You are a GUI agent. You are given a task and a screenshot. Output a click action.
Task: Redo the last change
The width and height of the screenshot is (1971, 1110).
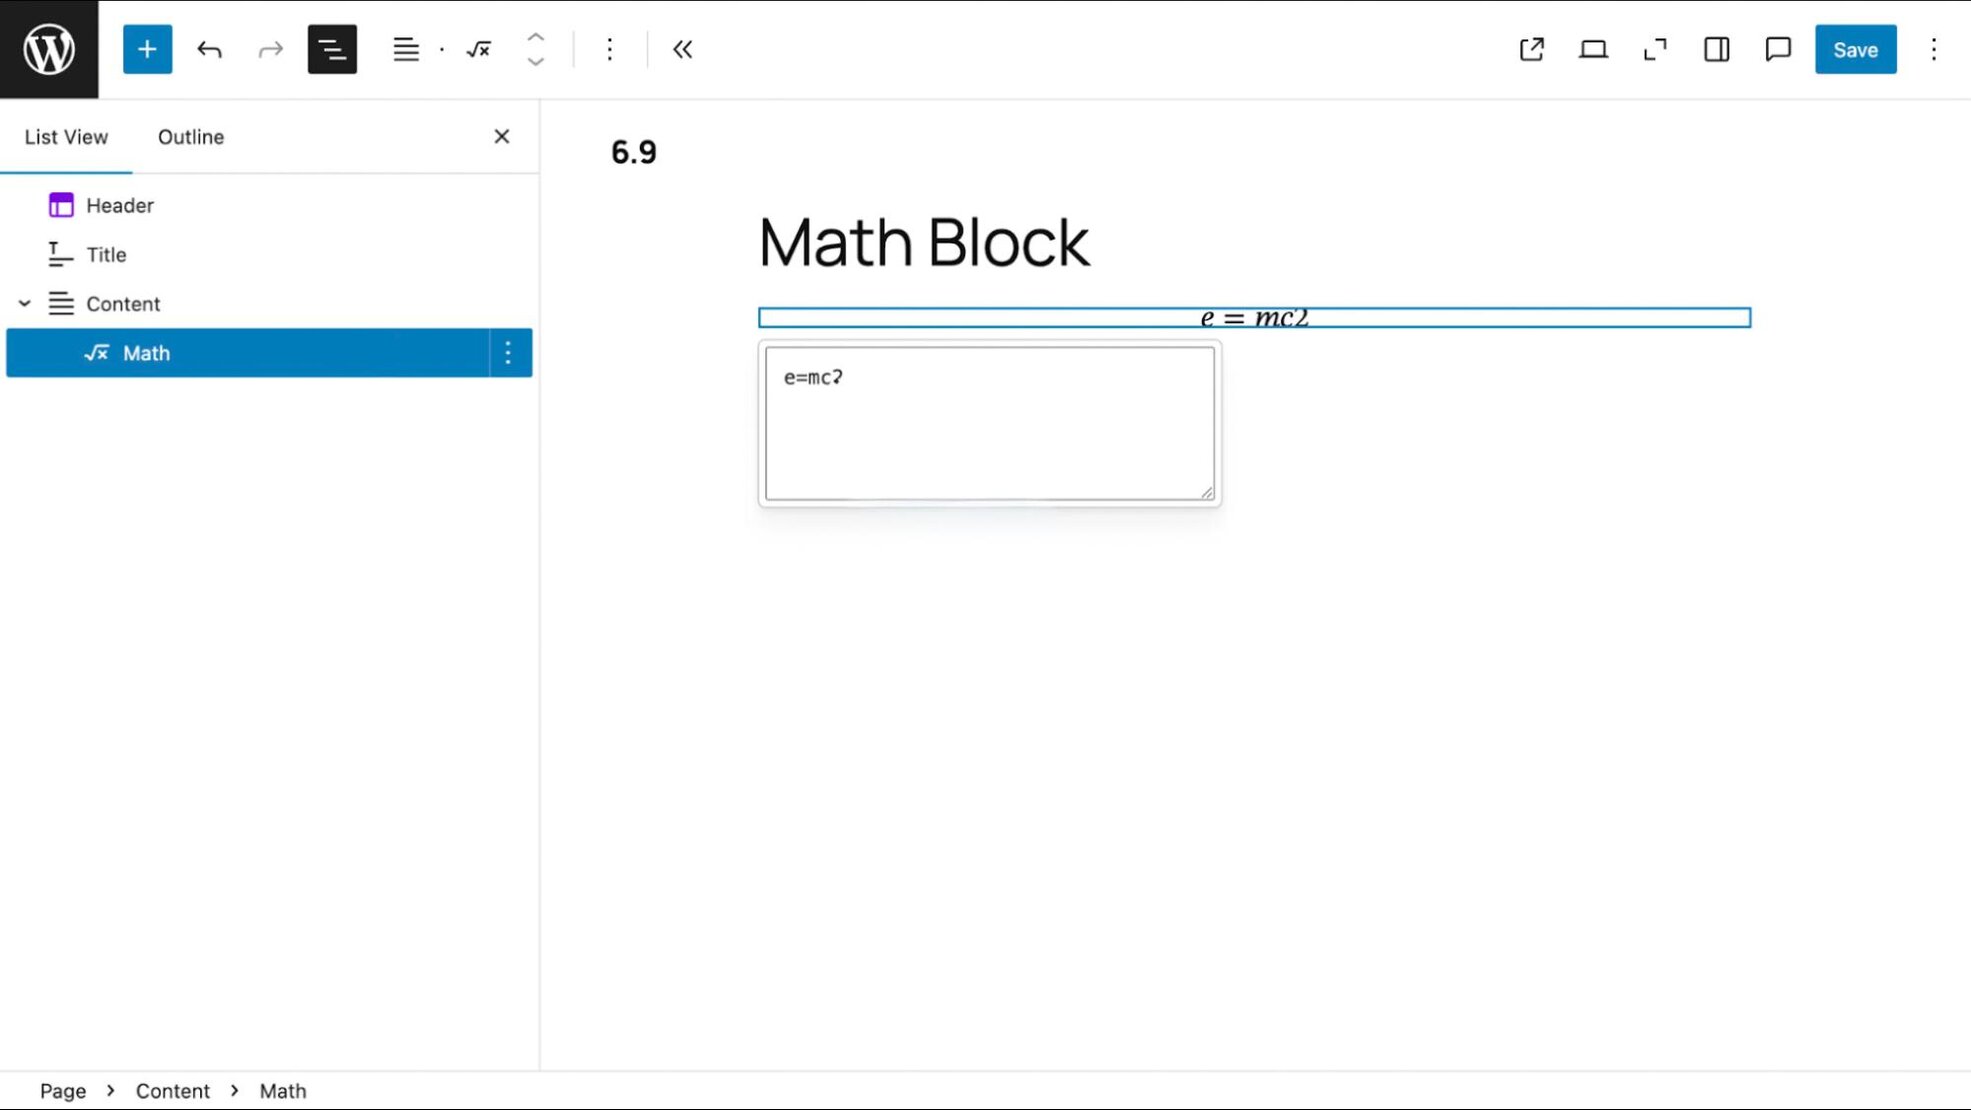click(x=270, y=49)
